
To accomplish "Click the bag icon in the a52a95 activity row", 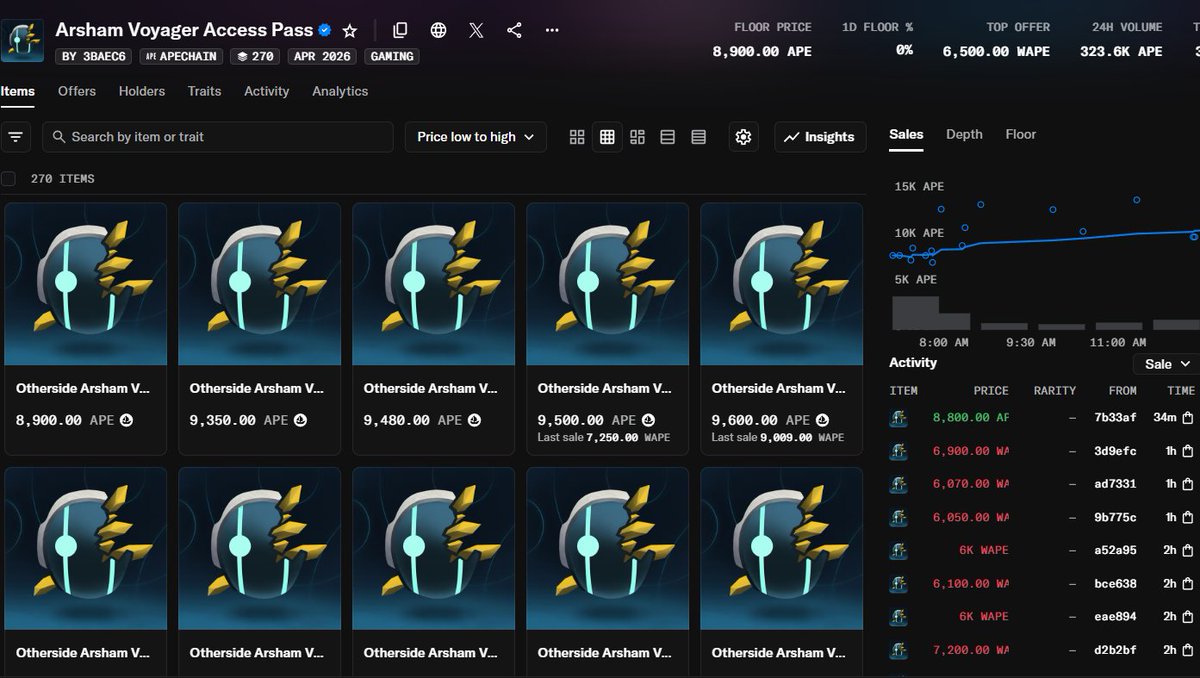I will (x=1188, y=550).
